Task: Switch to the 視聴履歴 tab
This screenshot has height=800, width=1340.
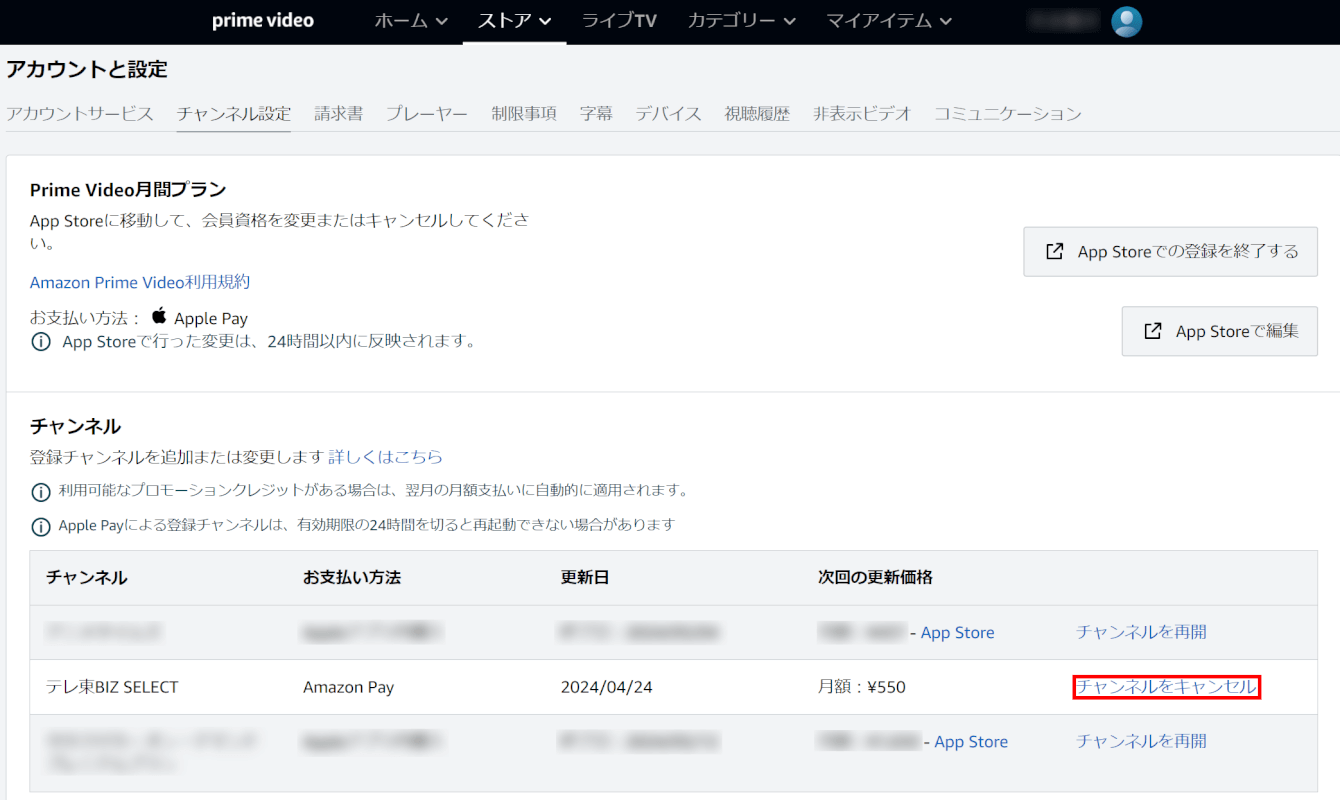Action: point(757,114)
